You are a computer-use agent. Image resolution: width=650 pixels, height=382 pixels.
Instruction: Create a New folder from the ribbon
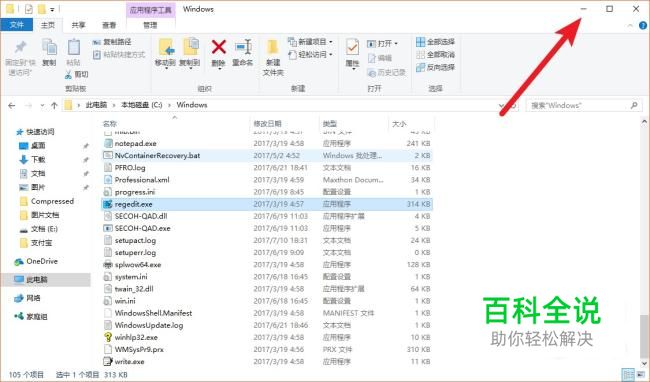click(273, 58)
